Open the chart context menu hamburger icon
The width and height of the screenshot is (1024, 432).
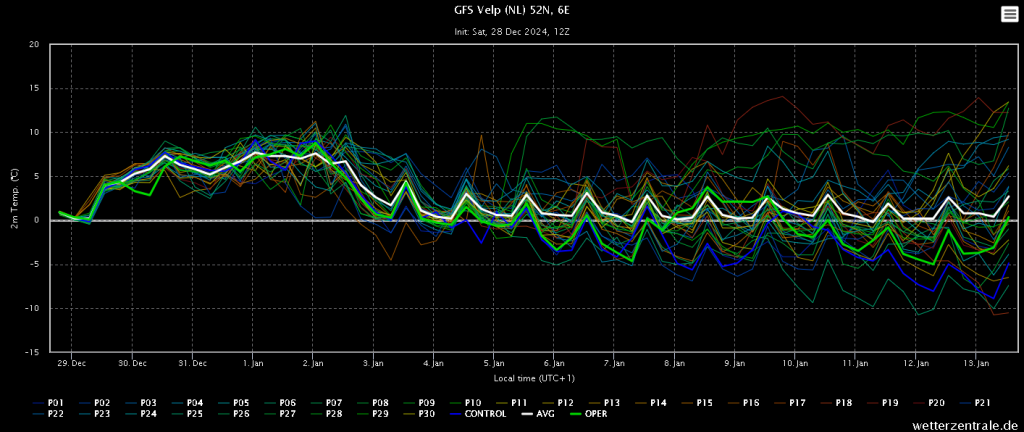1009,14
